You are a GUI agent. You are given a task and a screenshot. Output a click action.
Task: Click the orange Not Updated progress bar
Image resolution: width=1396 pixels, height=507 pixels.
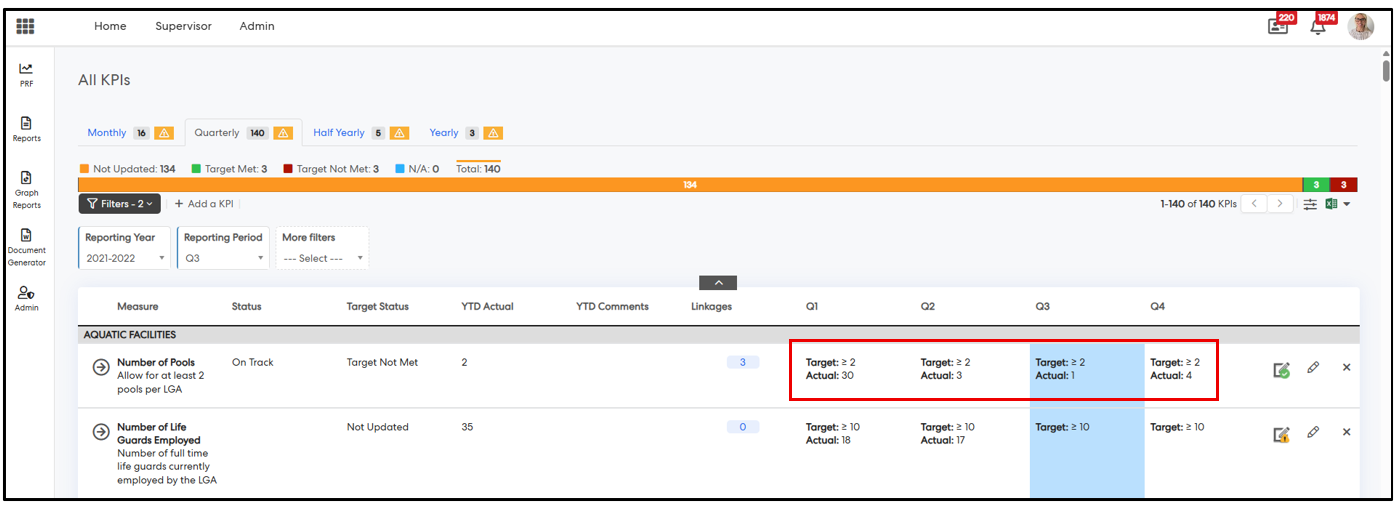[690, 185]
